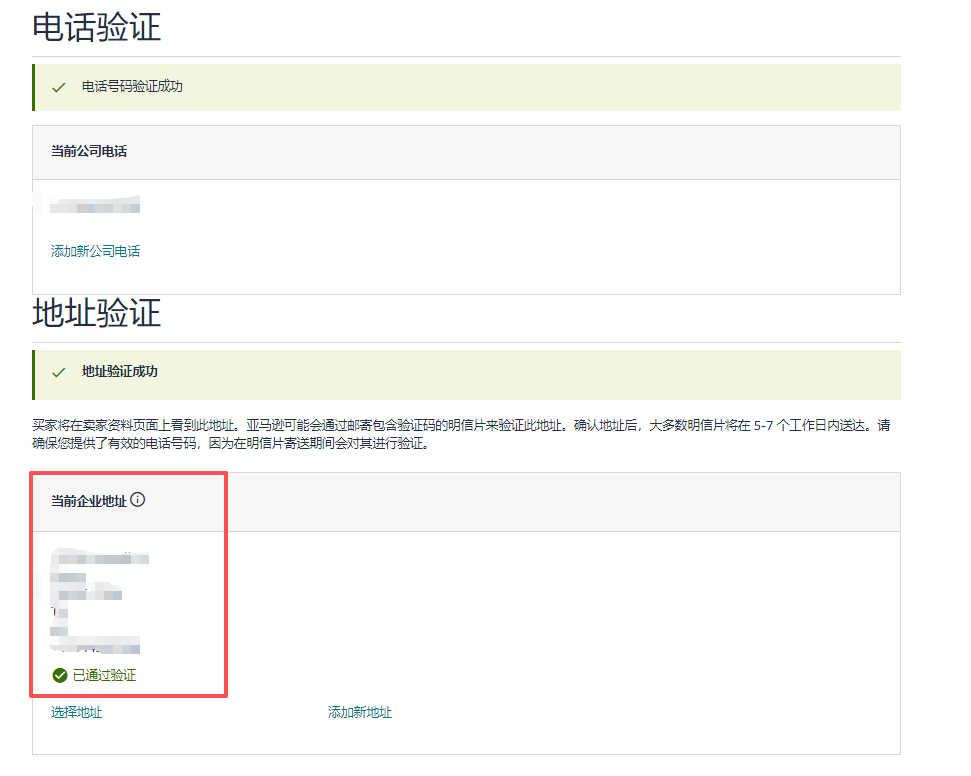Click the 电话验证 section heading

(96, 27)
